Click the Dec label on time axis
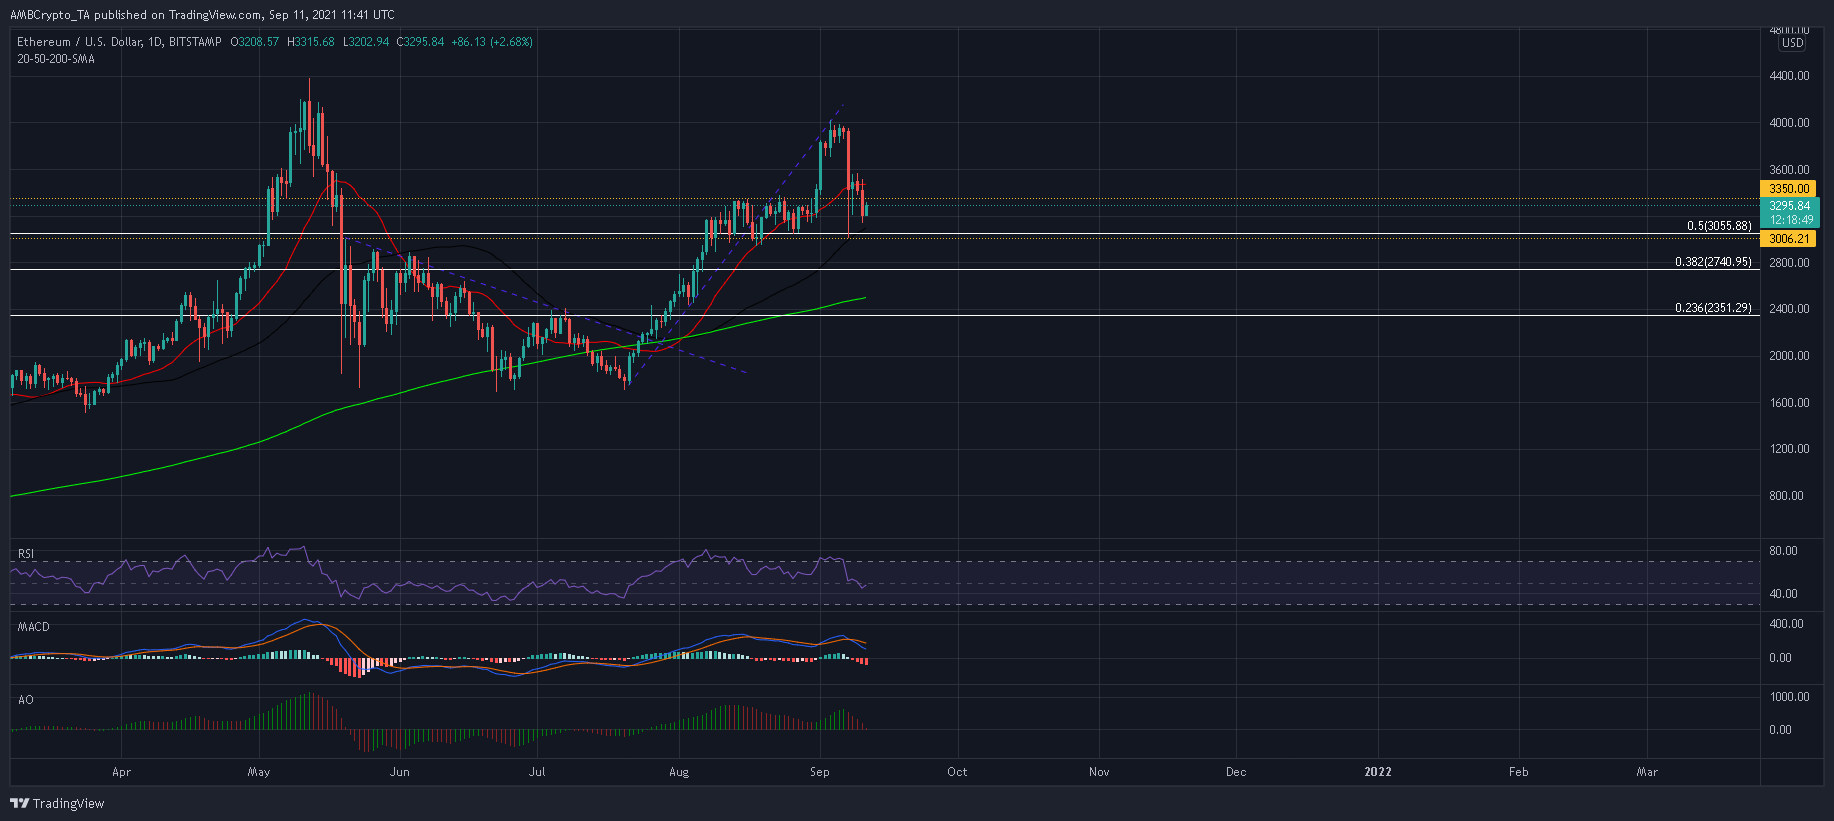 [x=1236, y=772]
